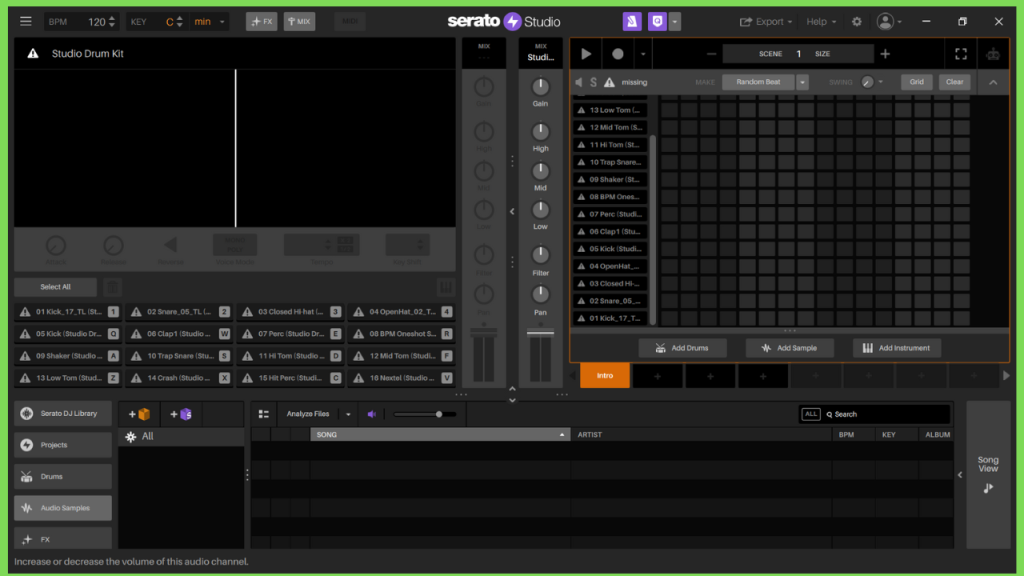Click the purple preview speaker icon
This screenshot has height=576, width=1024.
372,414
